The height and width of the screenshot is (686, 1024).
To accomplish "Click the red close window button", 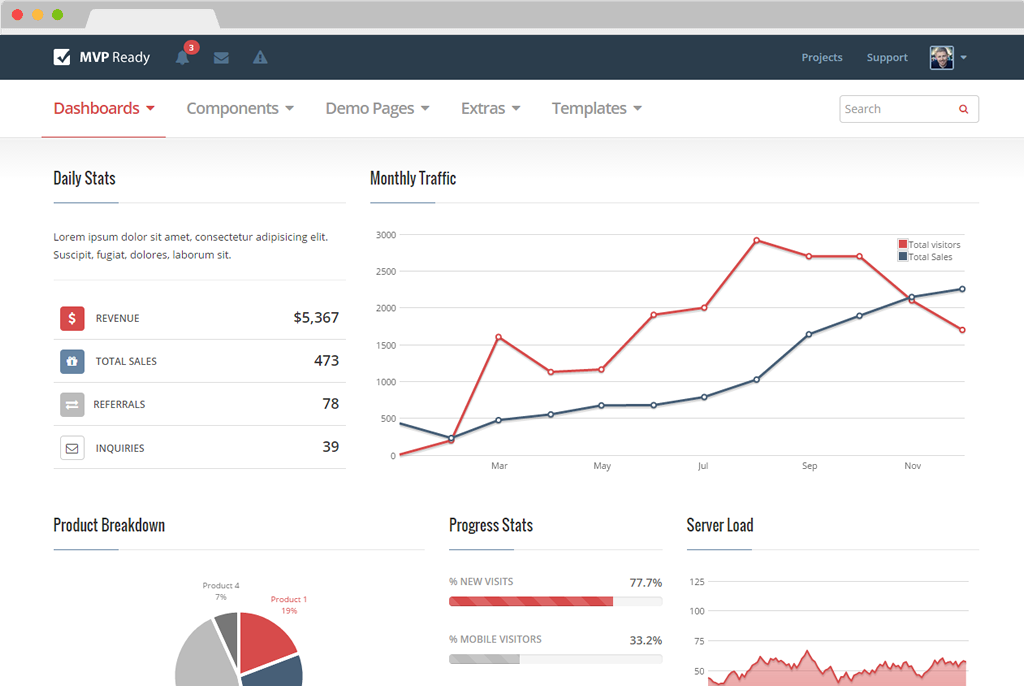I will coord(18,15).
